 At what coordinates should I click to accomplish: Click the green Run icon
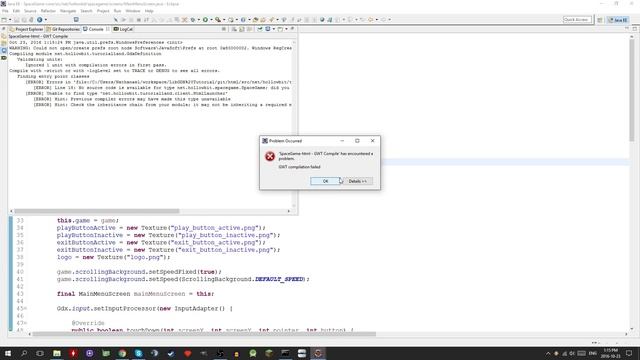tap(205, 20)
